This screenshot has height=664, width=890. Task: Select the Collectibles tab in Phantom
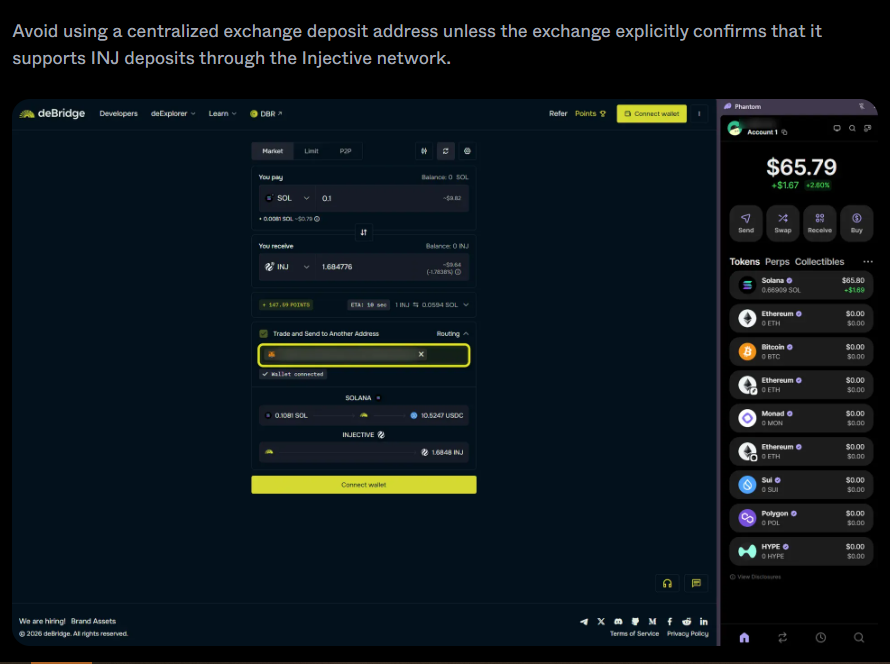click(x=819, y=262)
